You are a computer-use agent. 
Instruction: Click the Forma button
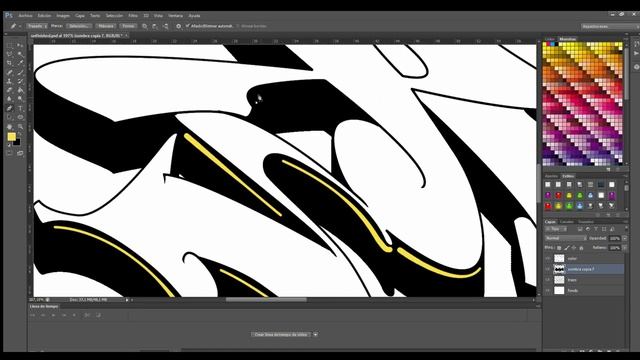click(128, 26)
